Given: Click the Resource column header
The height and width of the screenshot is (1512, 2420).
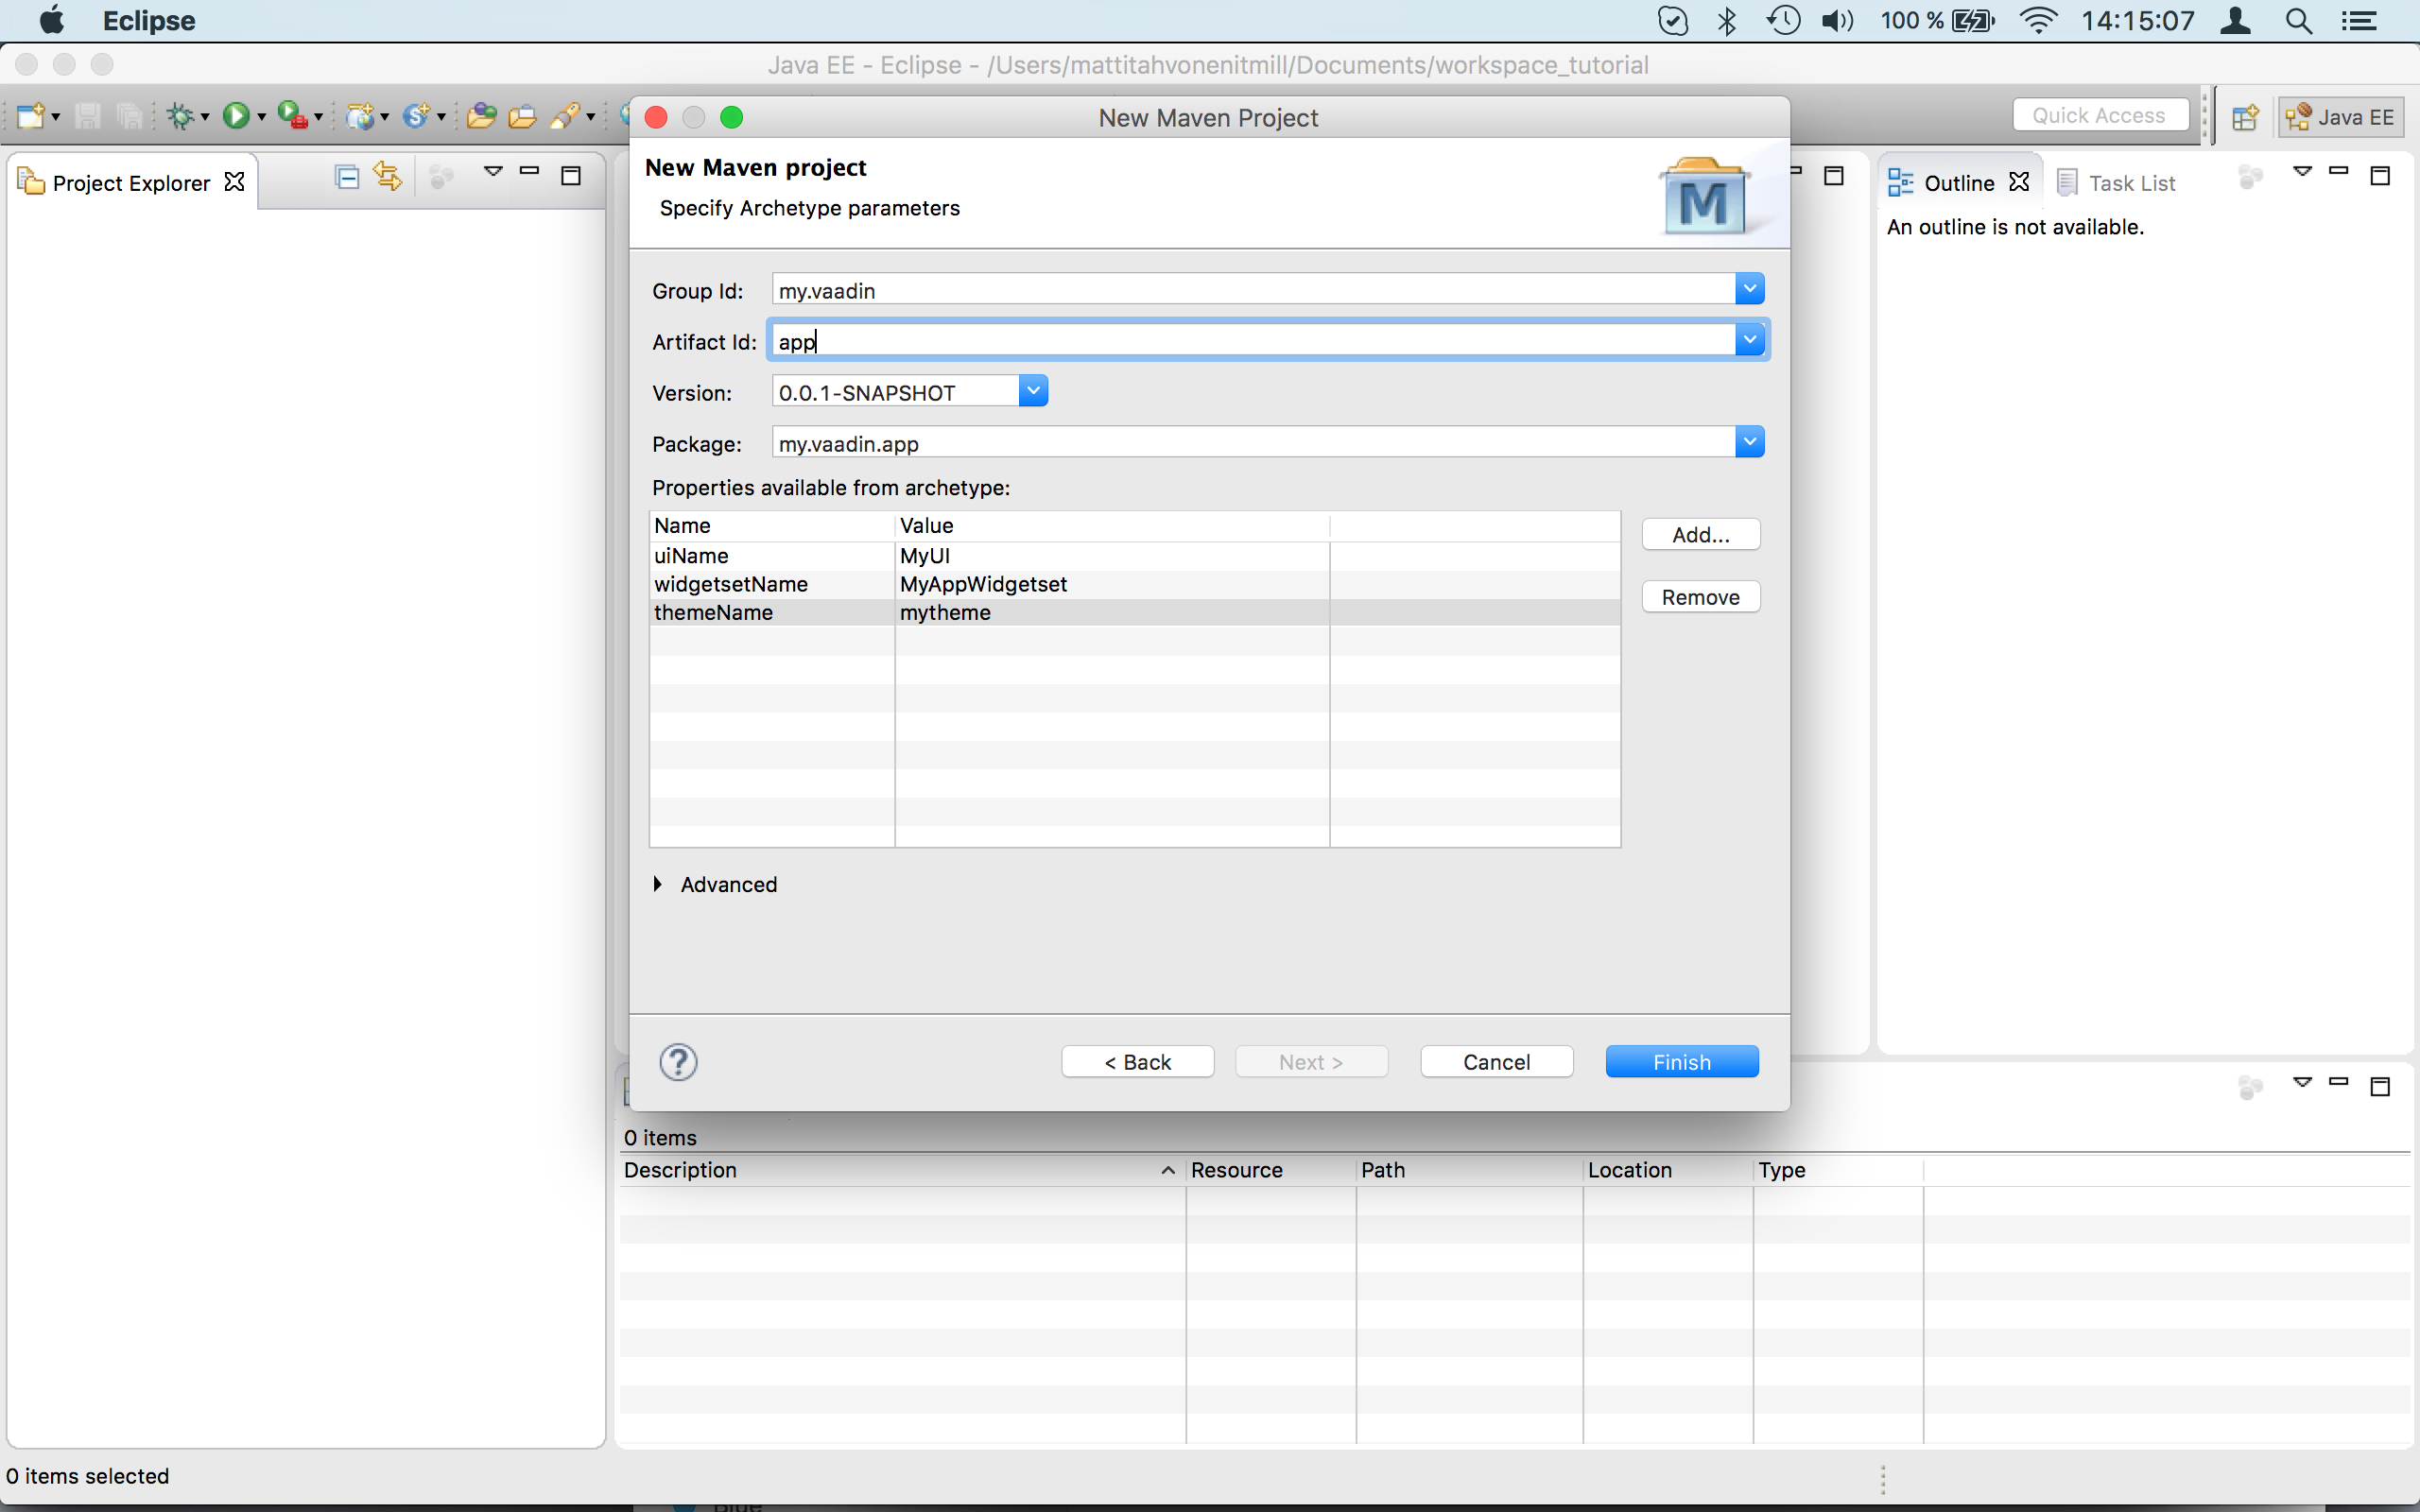Looking at the screenshot, I should [x=1270, y=1170].
